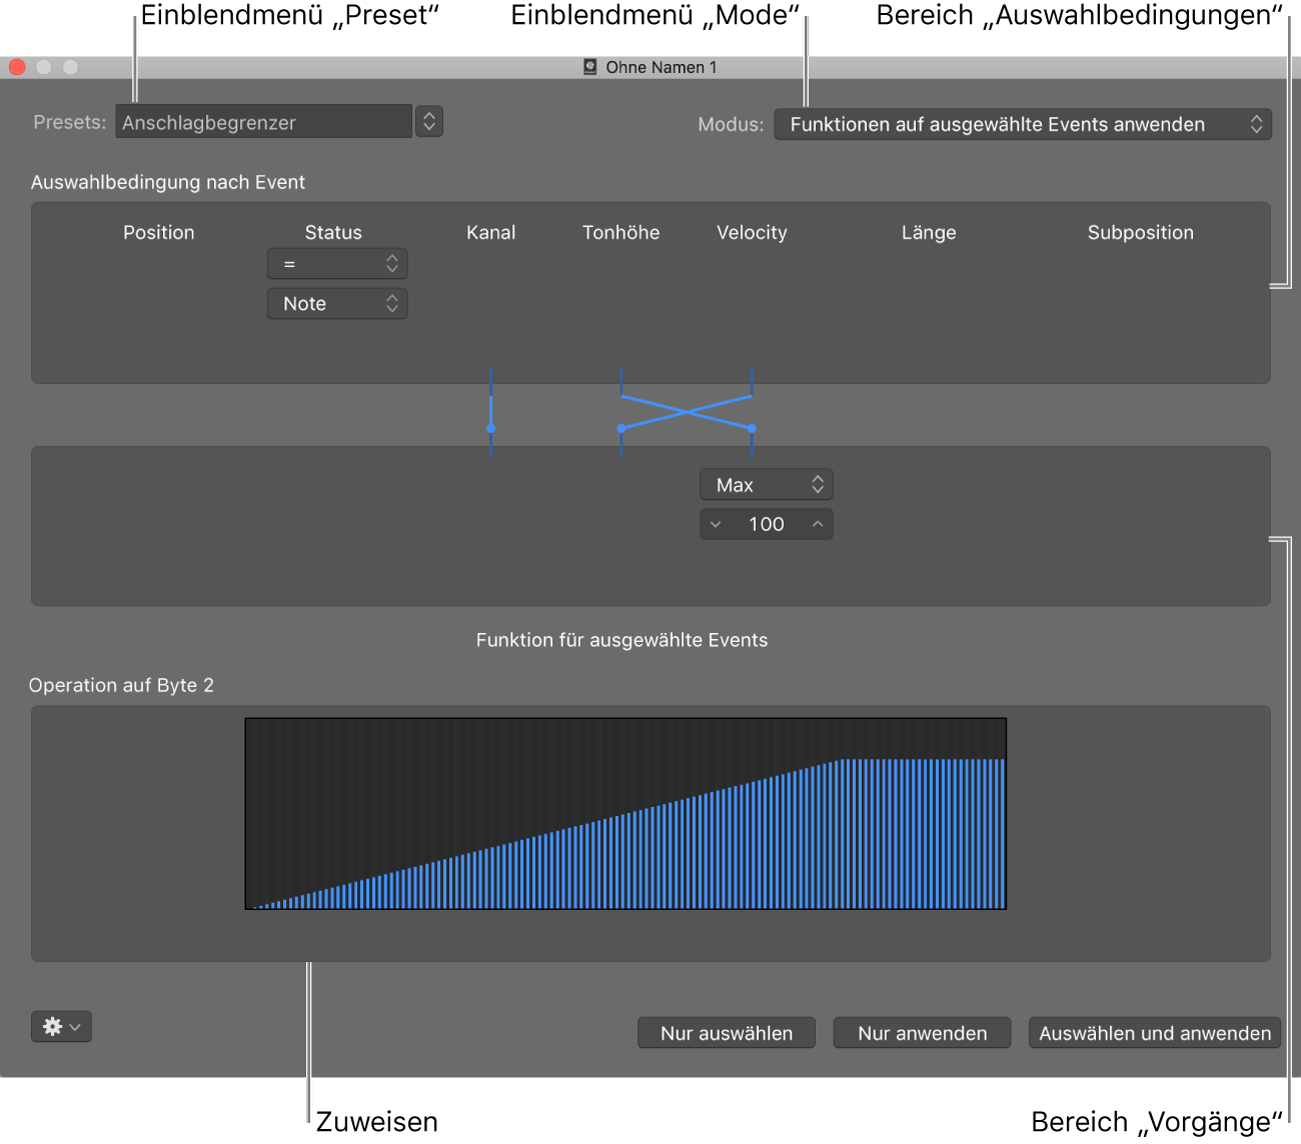1301x1144 pixels.
Task: Open the Velocity operation Max popup
Action: click(x=766, y=485)
